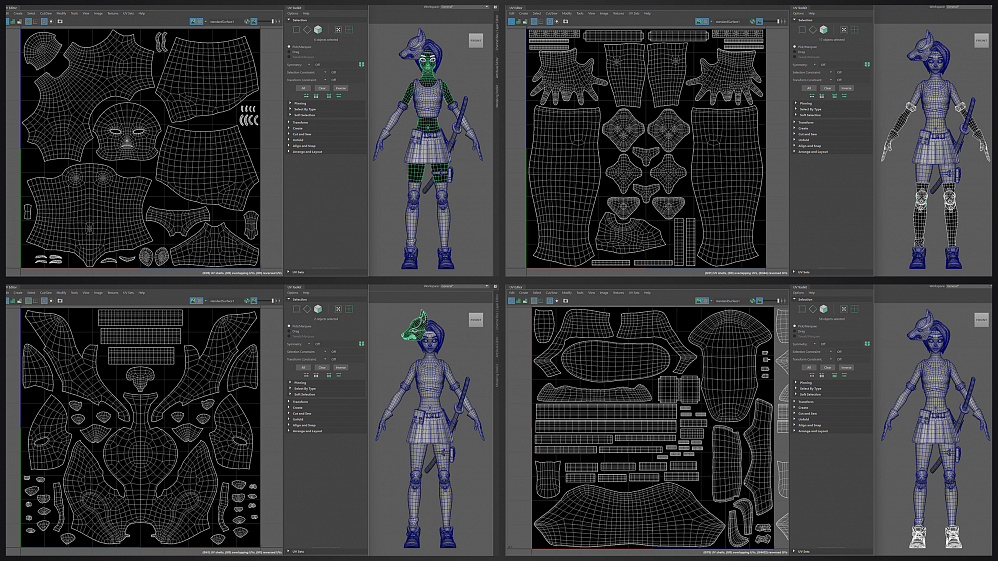This screenshot has height=561, width=998.
Task: Select diamond UV mode icon in top-left UV Toolkit
Action: (307, 30)
